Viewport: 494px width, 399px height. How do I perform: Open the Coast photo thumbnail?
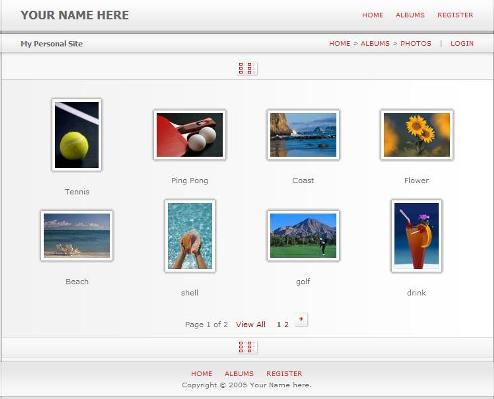tap(303, 135)
